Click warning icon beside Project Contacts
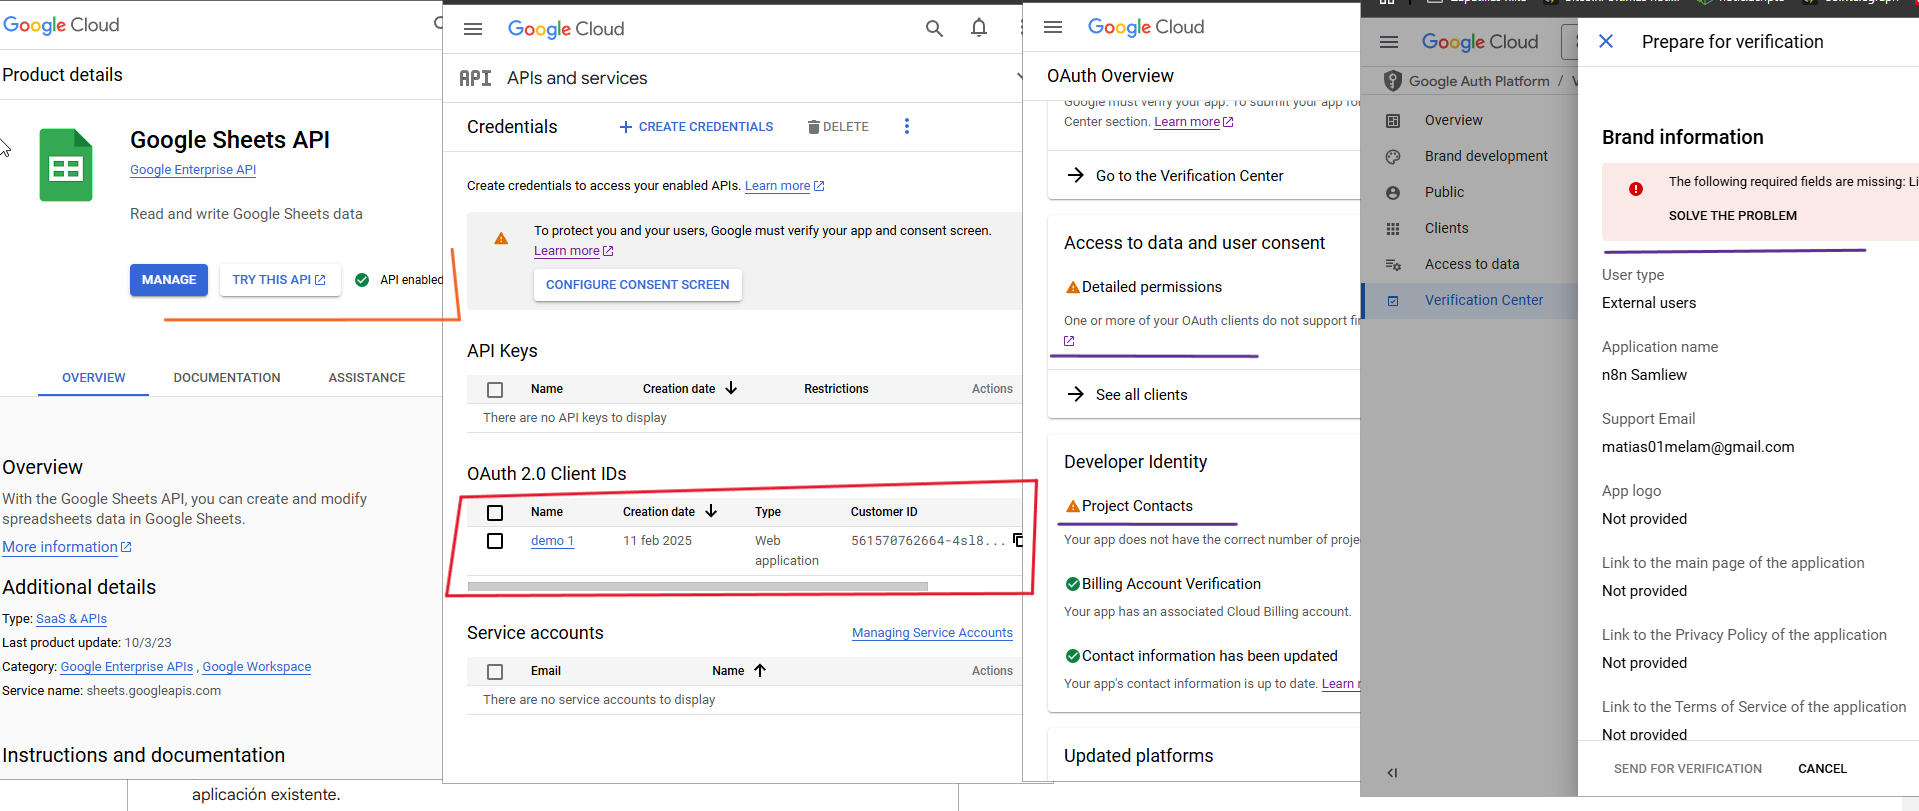This screenshot has width=1919, height=811. pyautogui.click(x=1072, y=506)
